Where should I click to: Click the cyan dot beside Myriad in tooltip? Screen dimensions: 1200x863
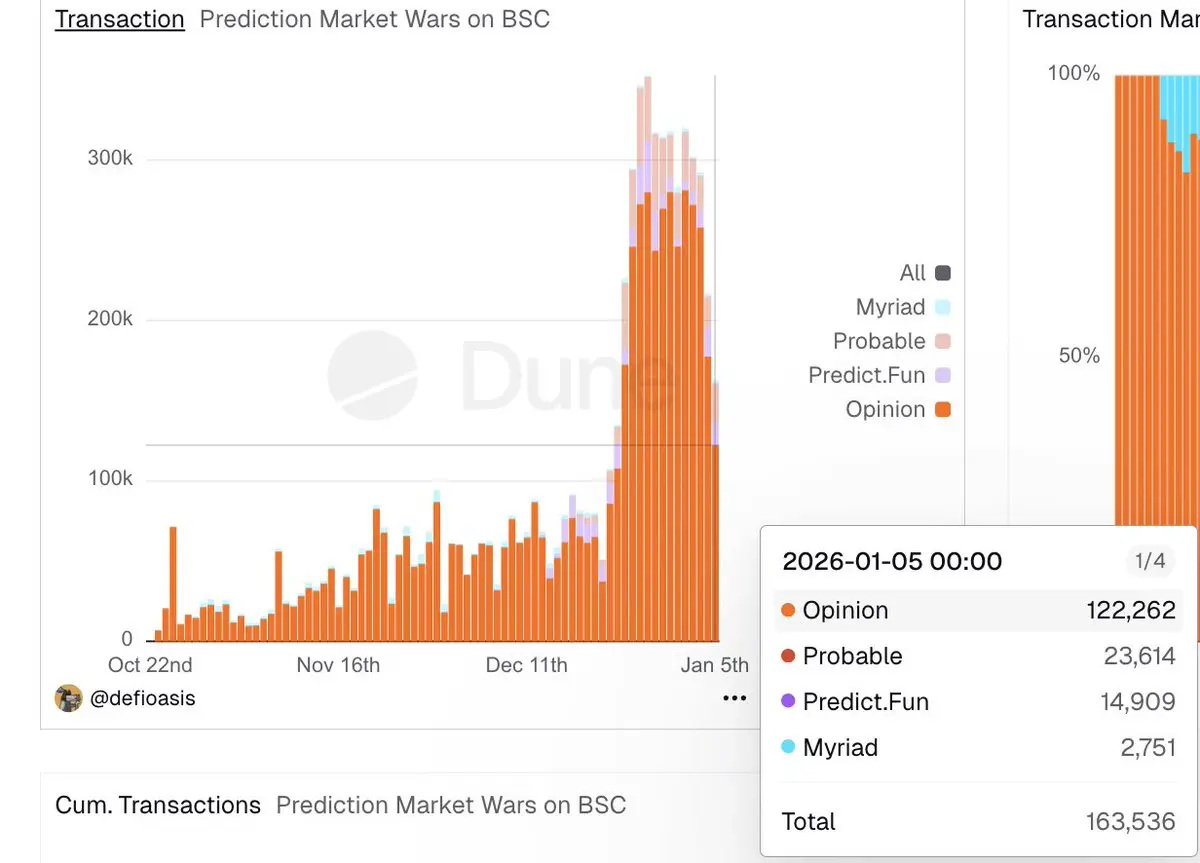(x=788, y=748)
